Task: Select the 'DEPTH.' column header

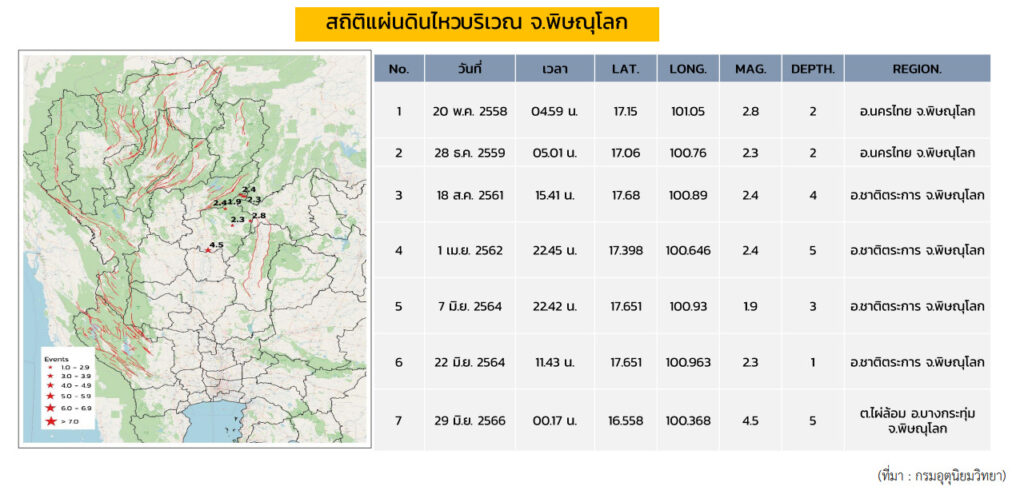Action: point(813,69)
